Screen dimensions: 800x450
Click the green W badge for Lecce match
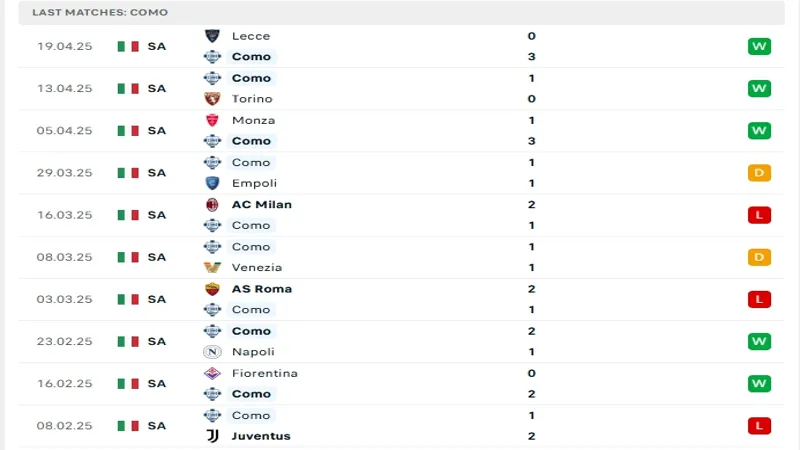(759, 46)
